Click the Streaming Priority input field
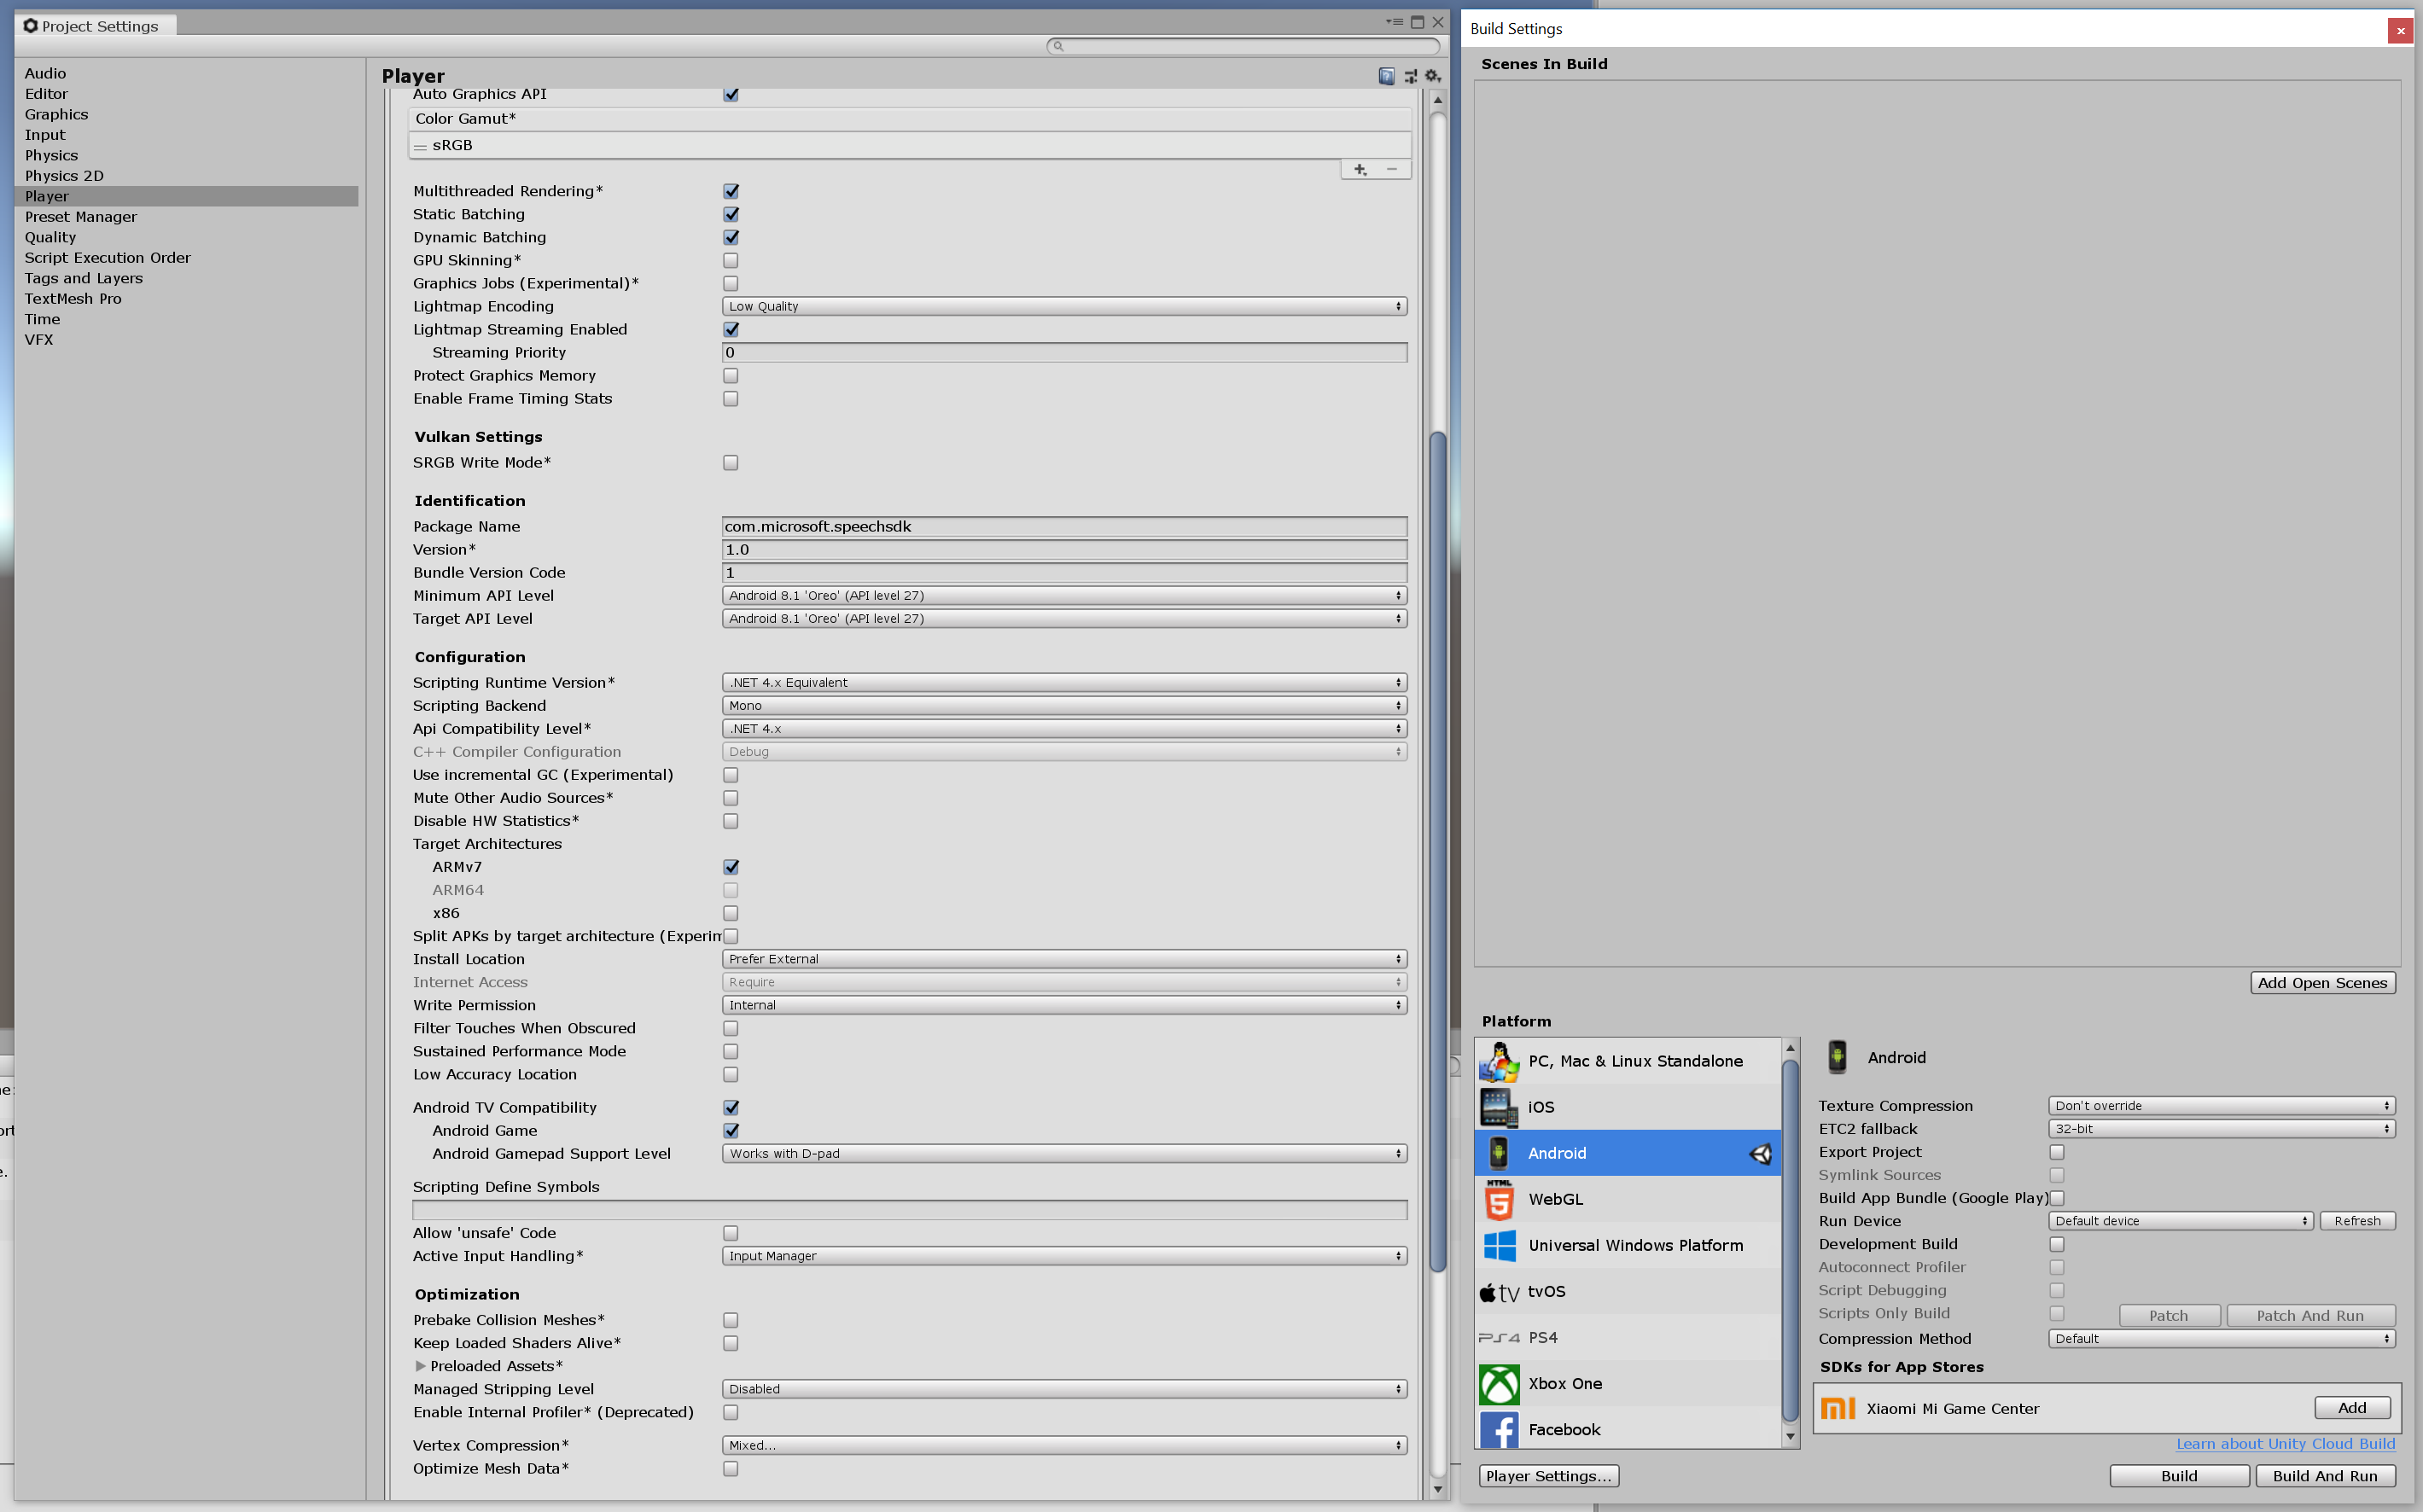This screenshot has width=2423, height=1512. click(1064, 352)
